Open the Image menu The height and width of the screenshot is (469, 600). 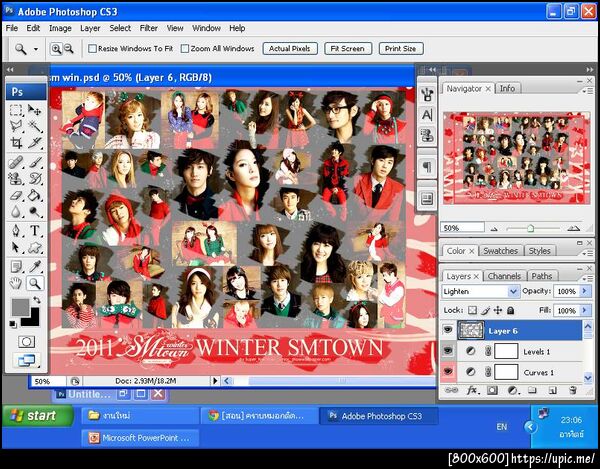point(60,28)
